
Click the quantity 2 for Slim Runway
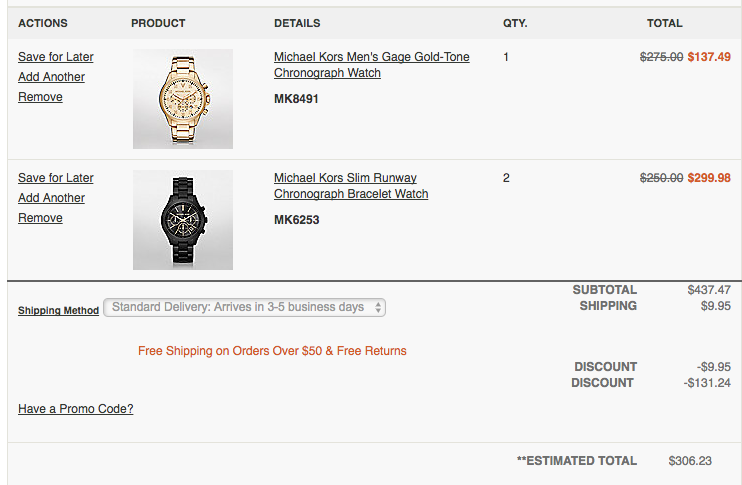pos(506,178)
